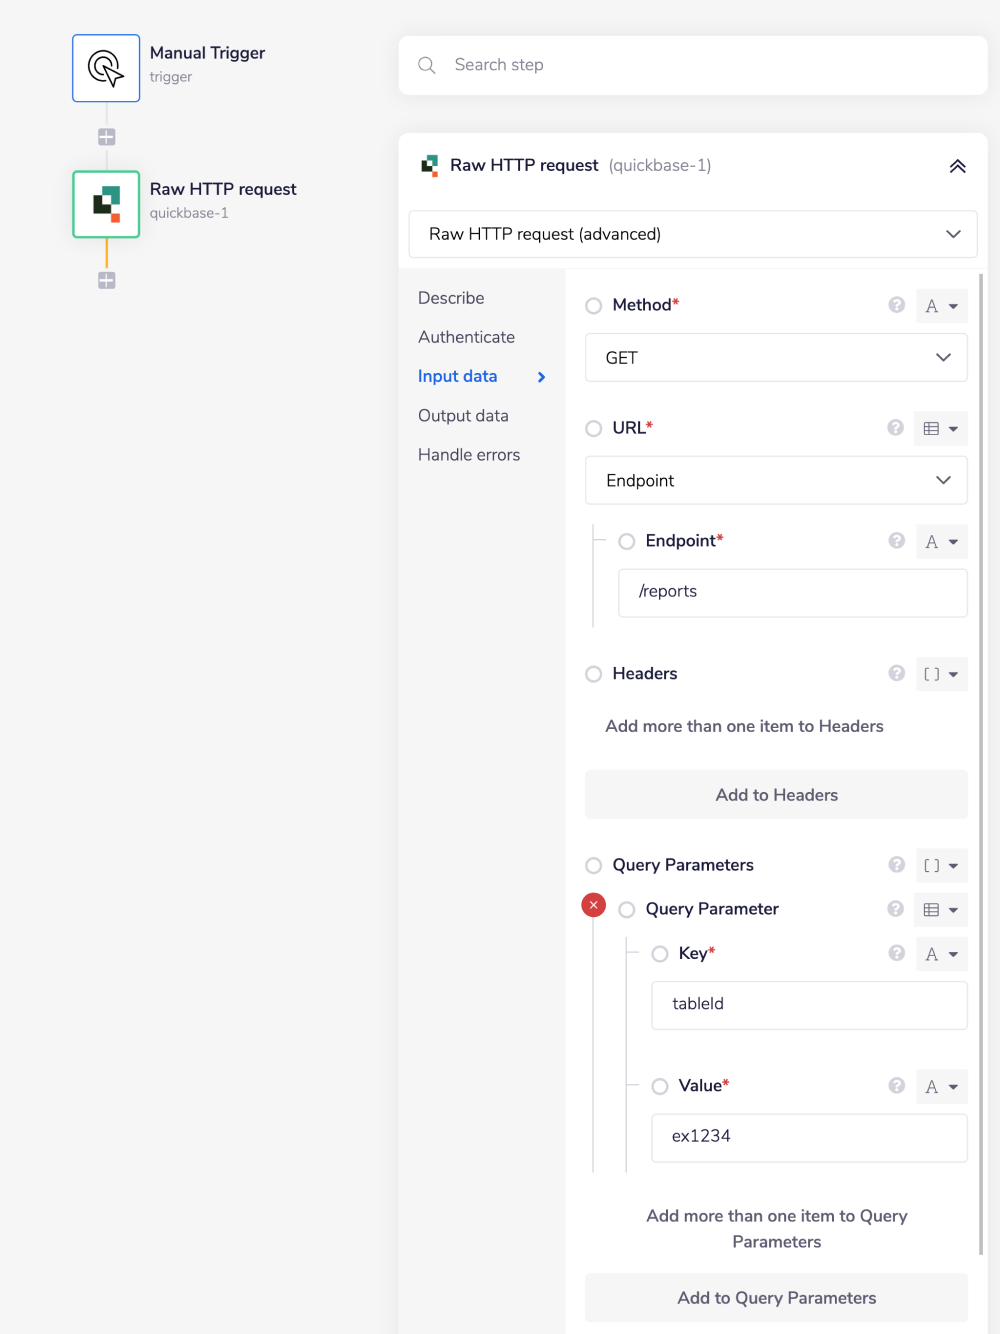Click the help icon next to Method
Viewport: 1000px width, 1334px height.
896,305
